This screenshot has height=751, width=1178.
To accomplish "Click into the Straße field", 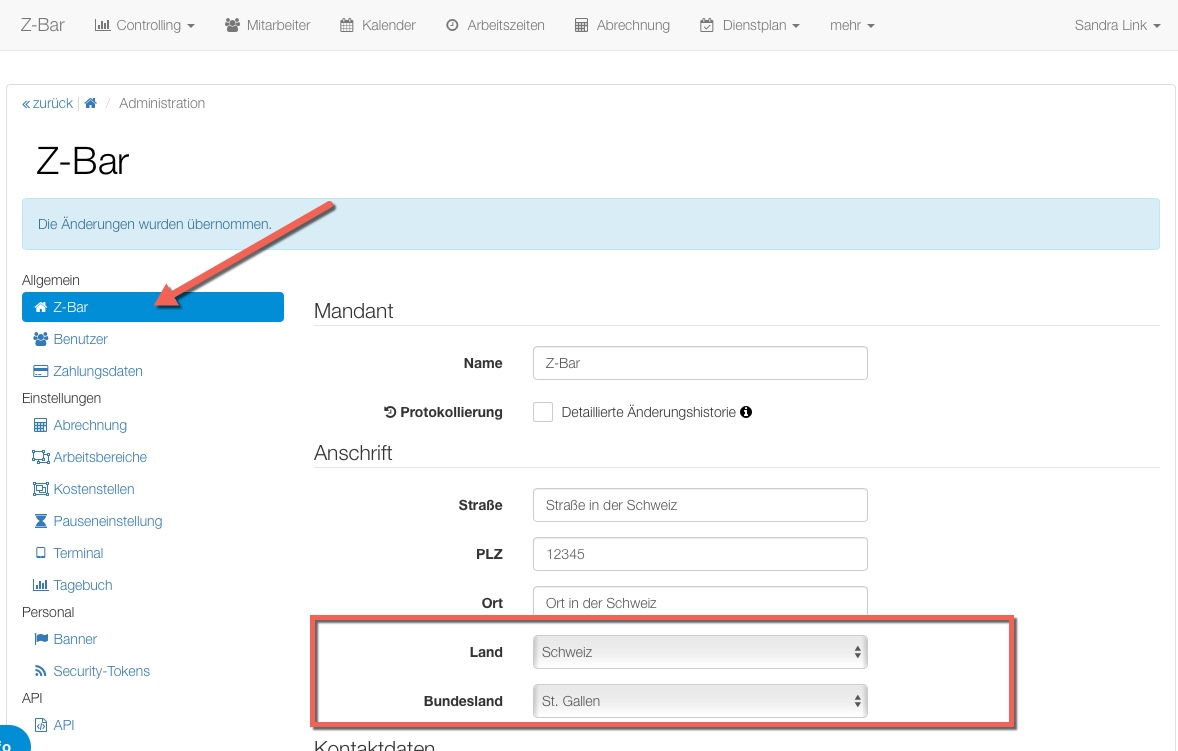I will (700, 505).
